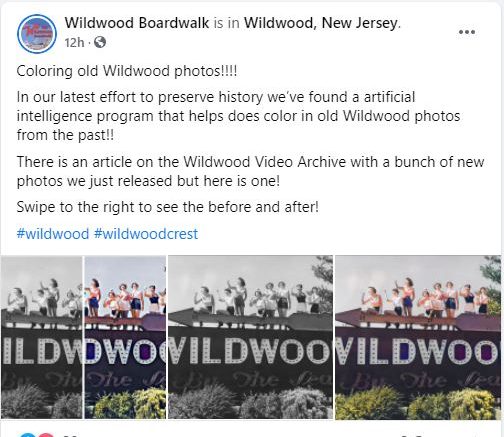504x437 pixels.
Task: Open the Wildwood Boardwalk page name link
Action: pyautogui.click(x=137, y=23)
